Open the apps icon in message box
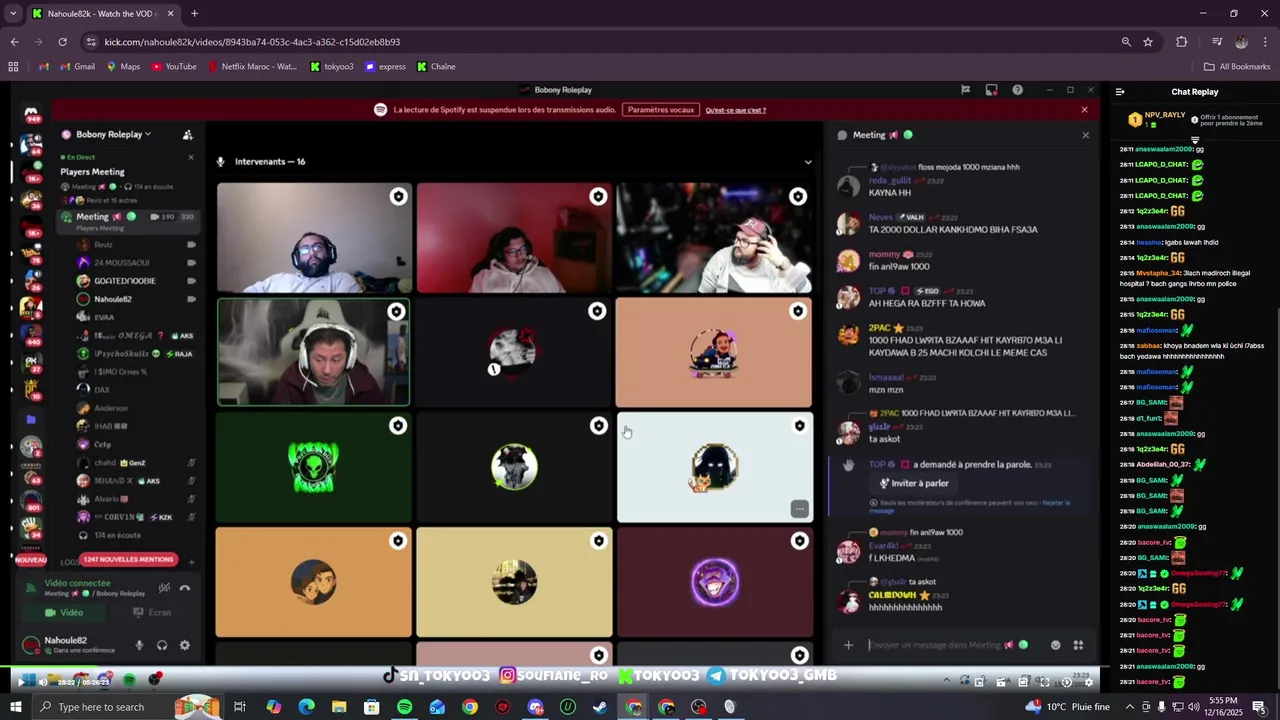Viewport: 1280px width, 720px height. [x=1078, y=645]
